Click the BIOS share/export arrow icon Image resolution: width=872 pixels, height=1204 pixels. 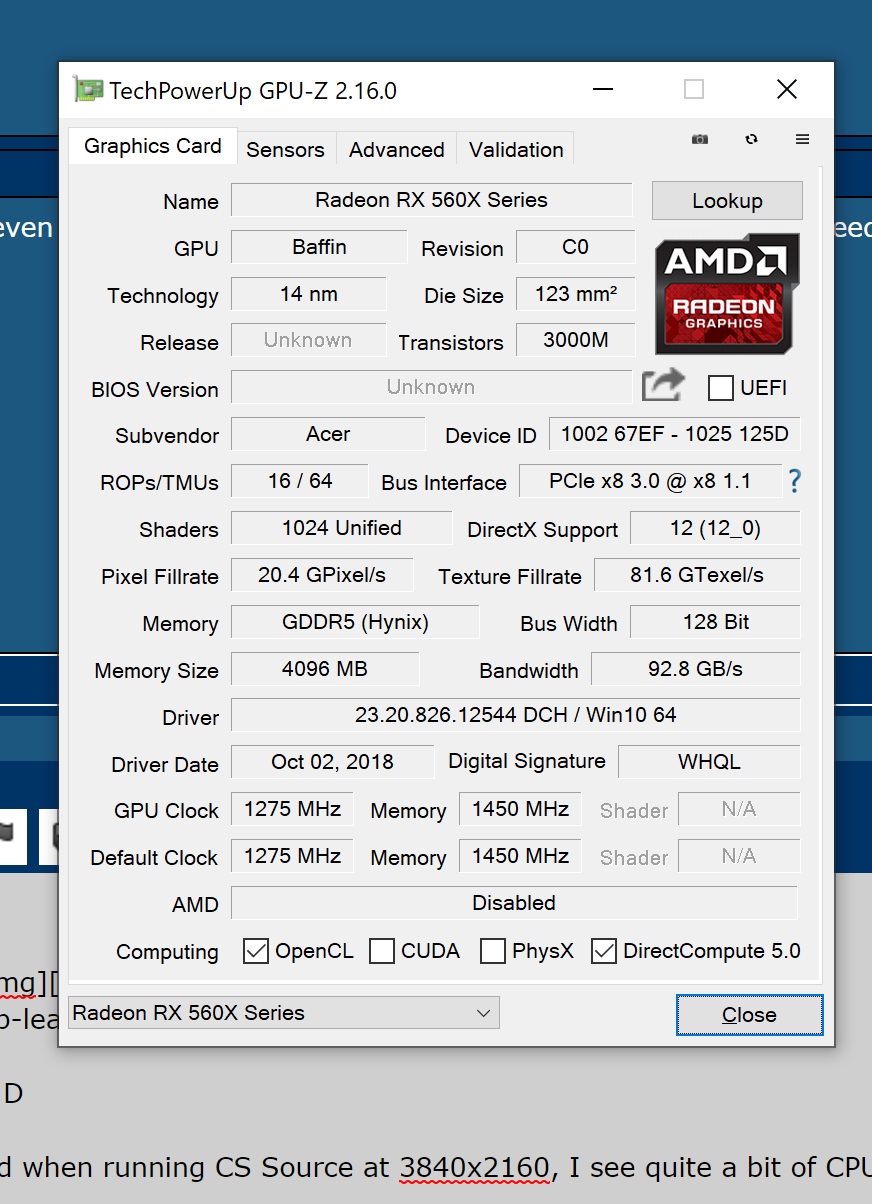[x=663, y=385]
